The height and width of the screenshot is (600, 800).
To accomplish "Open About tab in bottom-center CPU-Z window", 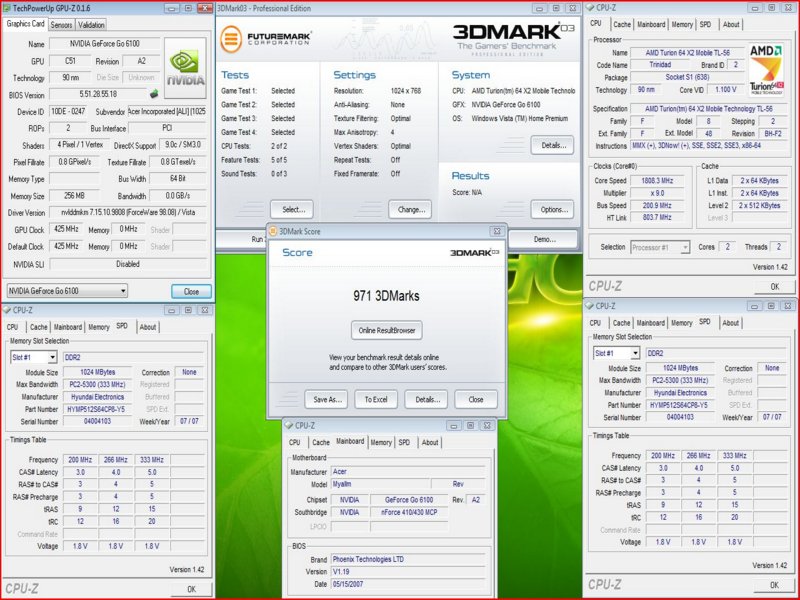I will click(x=430, y=442).
